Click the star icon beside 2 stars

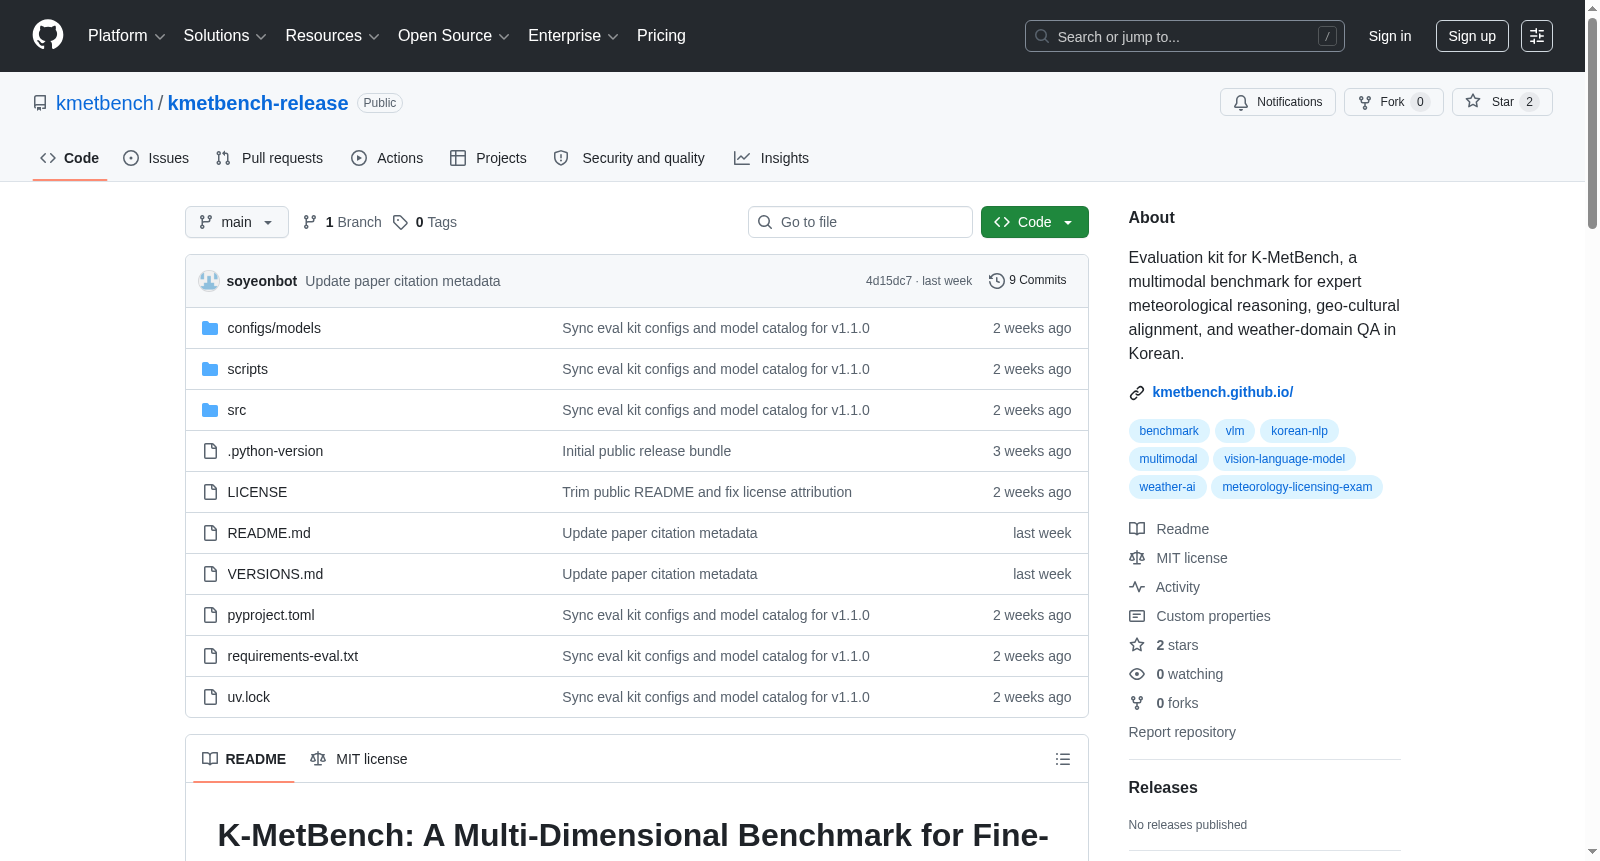(1137, 645)
